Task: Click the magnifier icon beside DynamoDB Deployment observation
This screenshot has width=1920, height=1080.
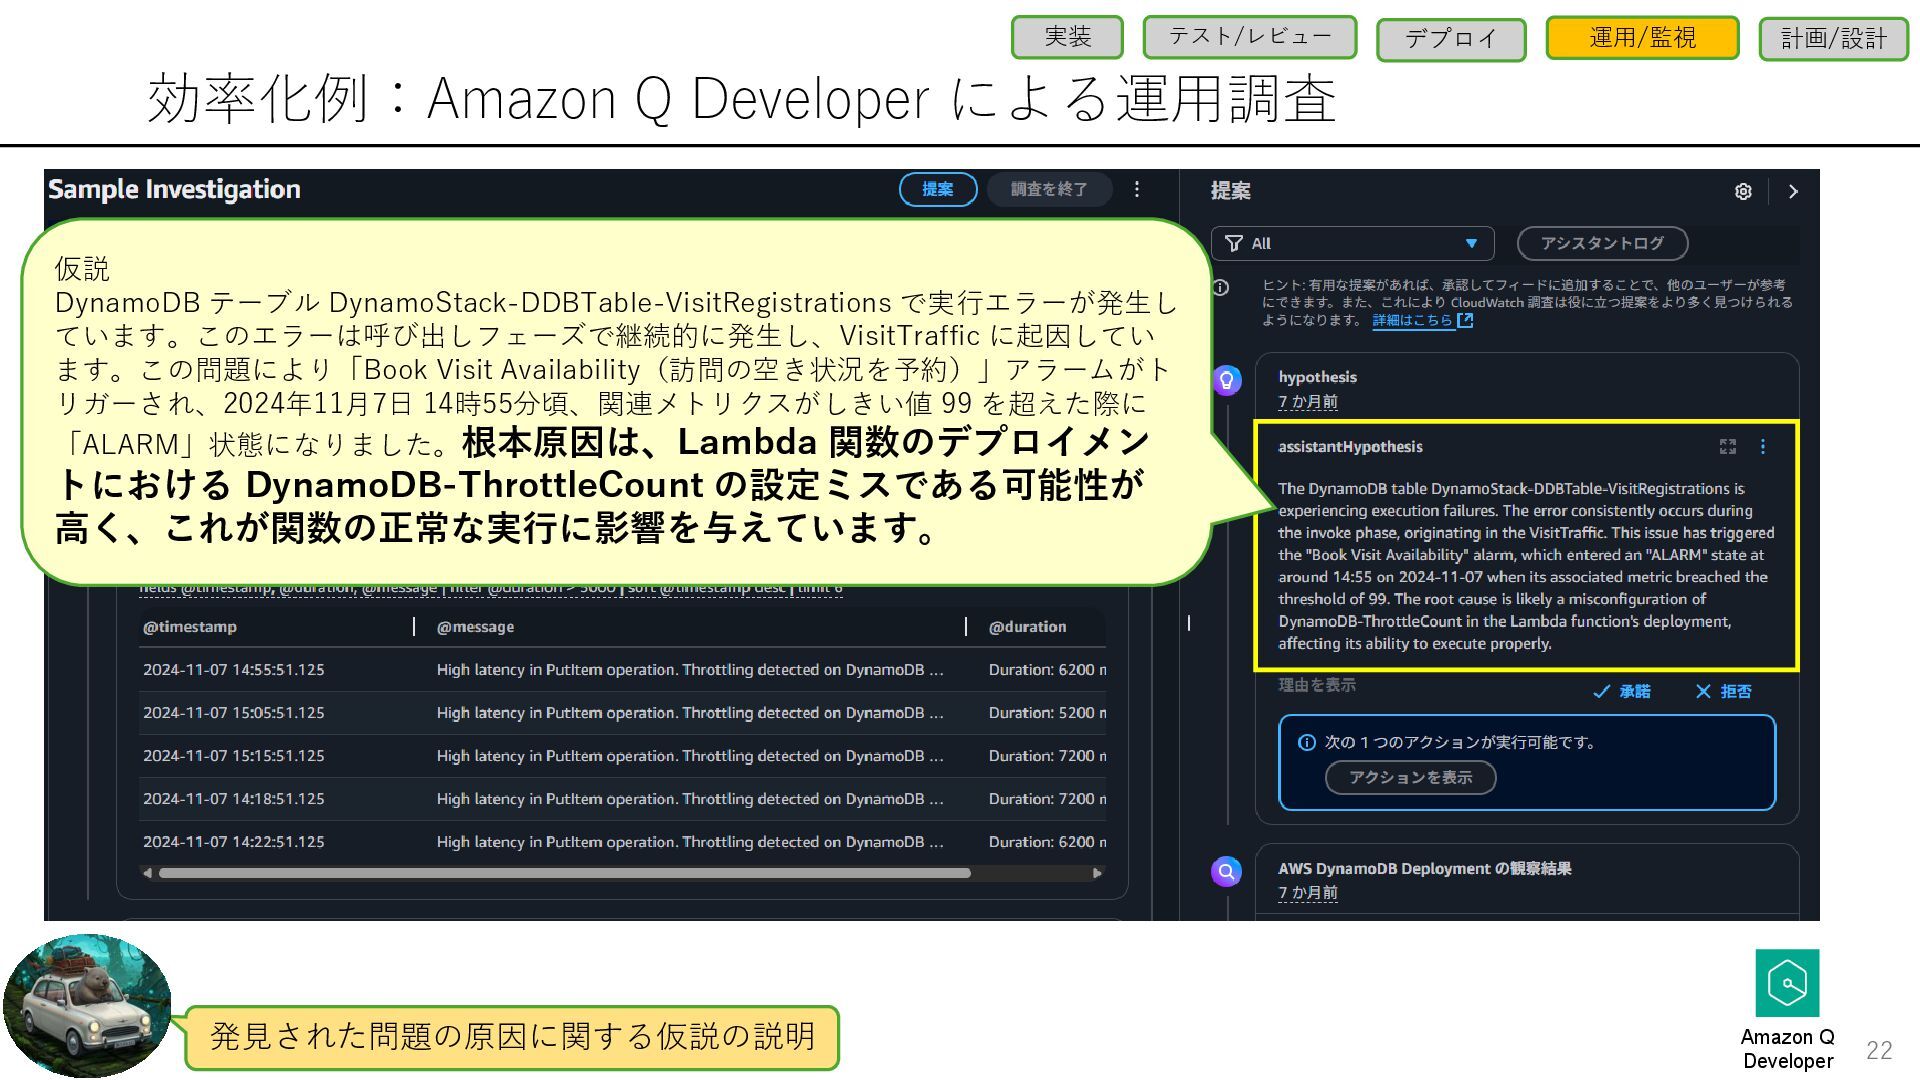Action: pyautogui.click(x=1227, y=871)
